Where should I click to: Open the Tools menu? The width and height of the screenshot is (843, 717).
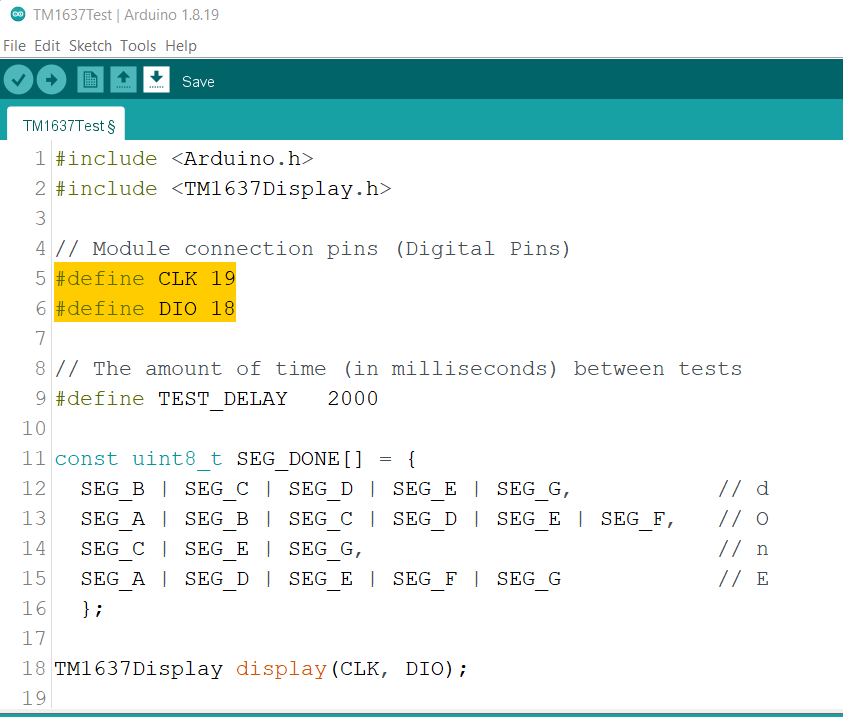[138, 46]
